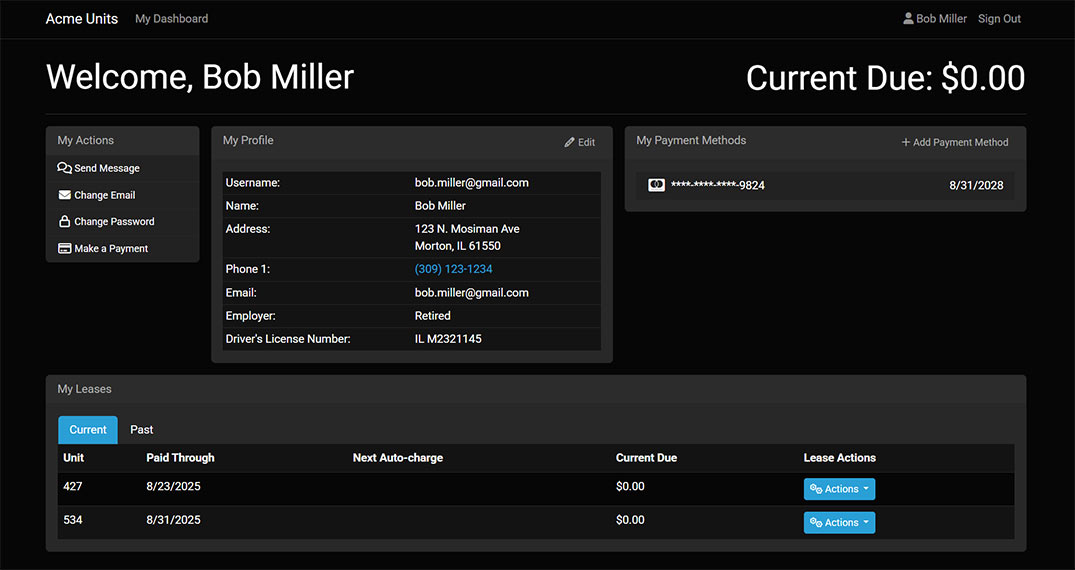Click unit number 534 in leases table
The image size is (1075, 570).
click(x=73, y=520)
